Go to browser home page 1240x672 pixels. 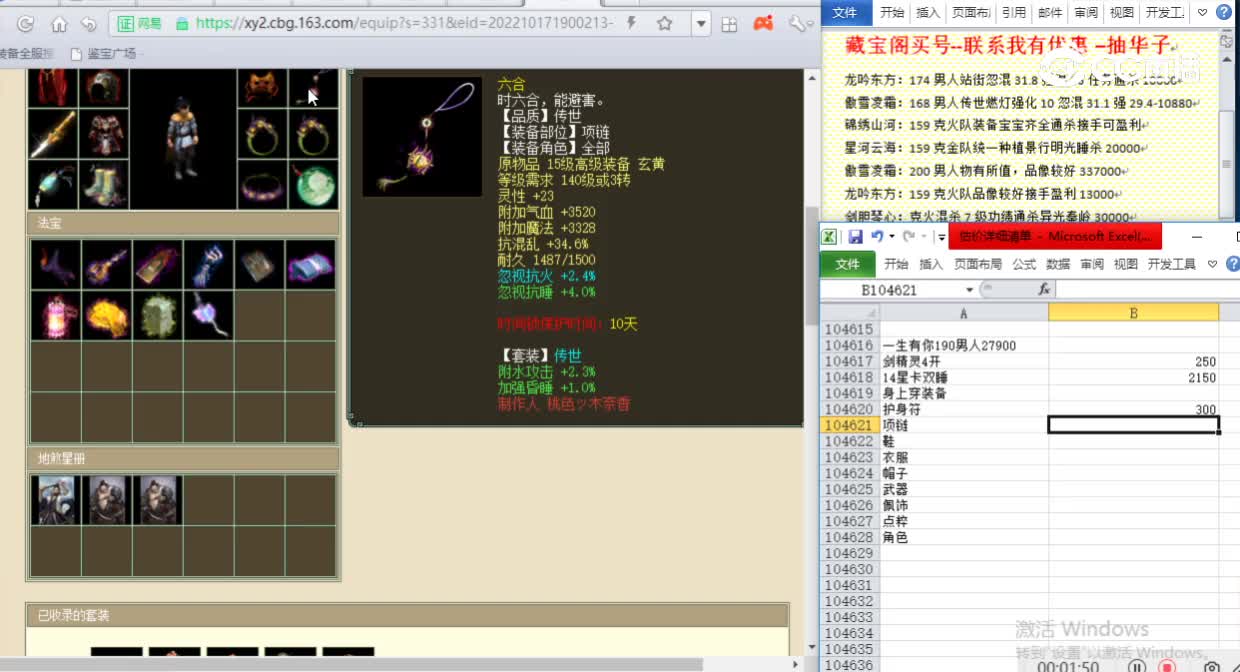(x=59, y=24)
